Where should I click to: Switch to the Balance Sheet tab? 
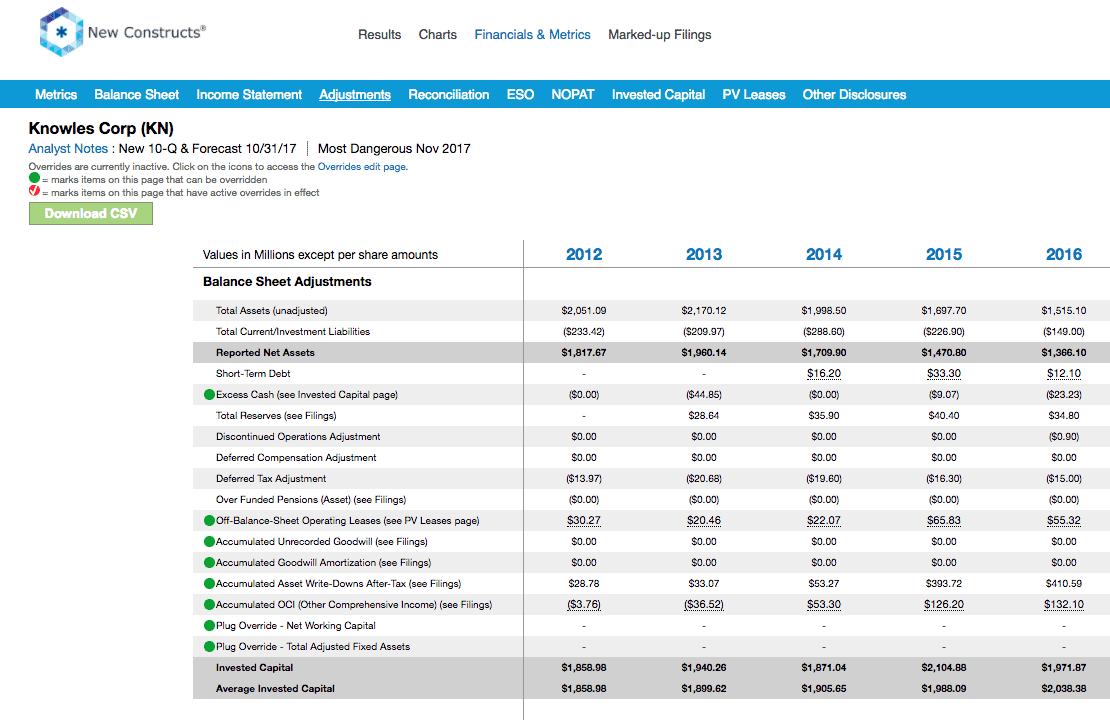click(x=137, y=95)
